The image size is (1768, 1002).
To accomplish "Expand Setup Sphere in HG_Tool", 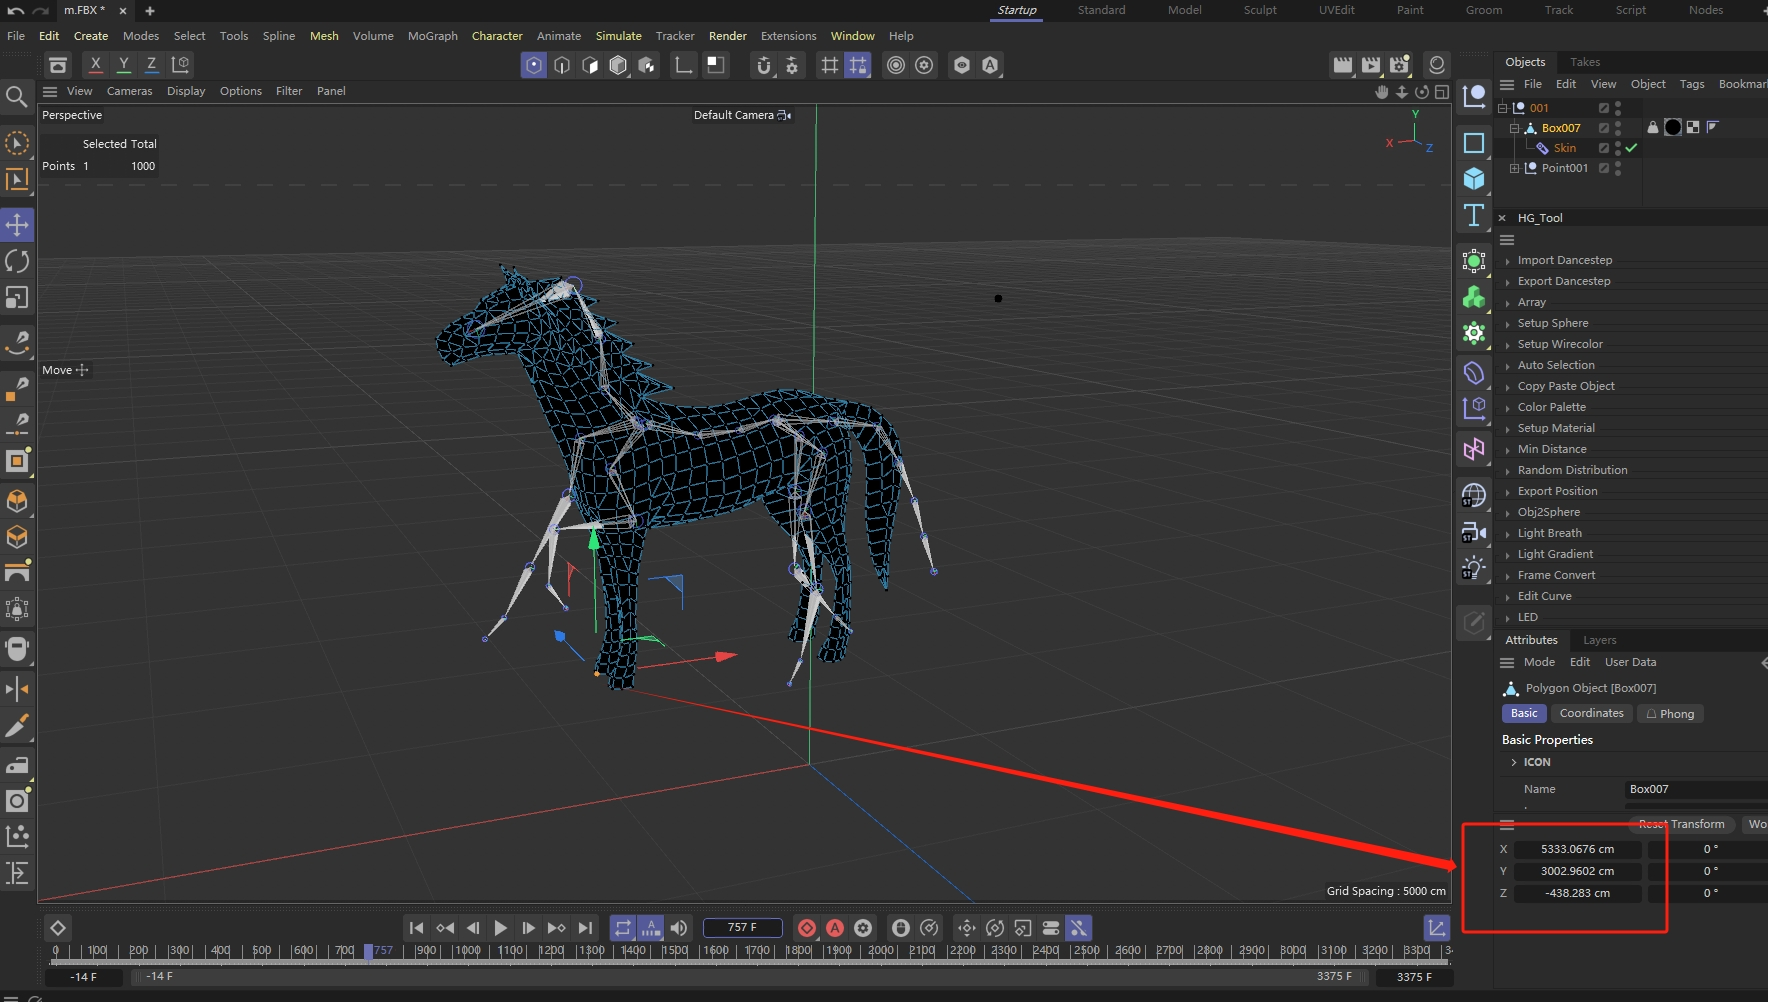I will pyautogui.click(x=1508, y=324).
